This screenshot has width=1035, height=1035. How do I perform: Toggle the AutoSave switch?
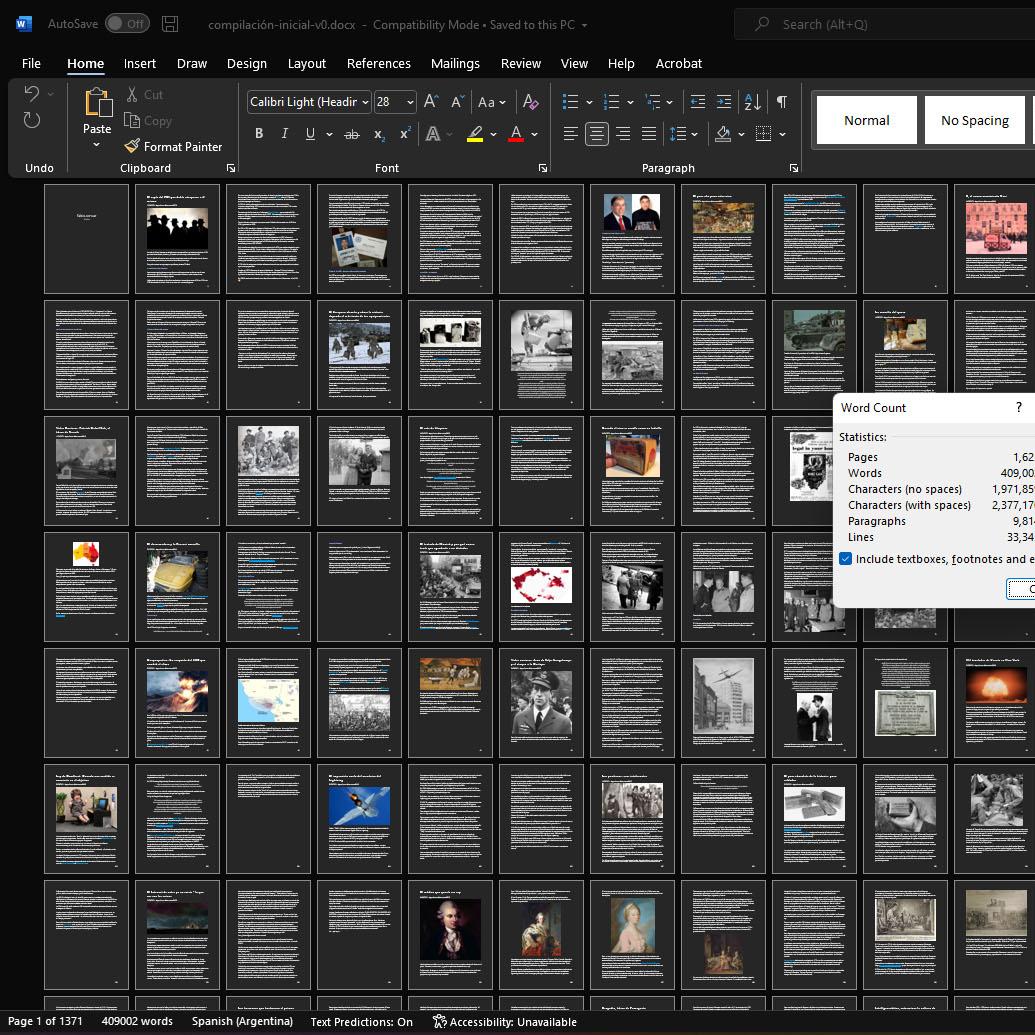click(x=127, y=24)
